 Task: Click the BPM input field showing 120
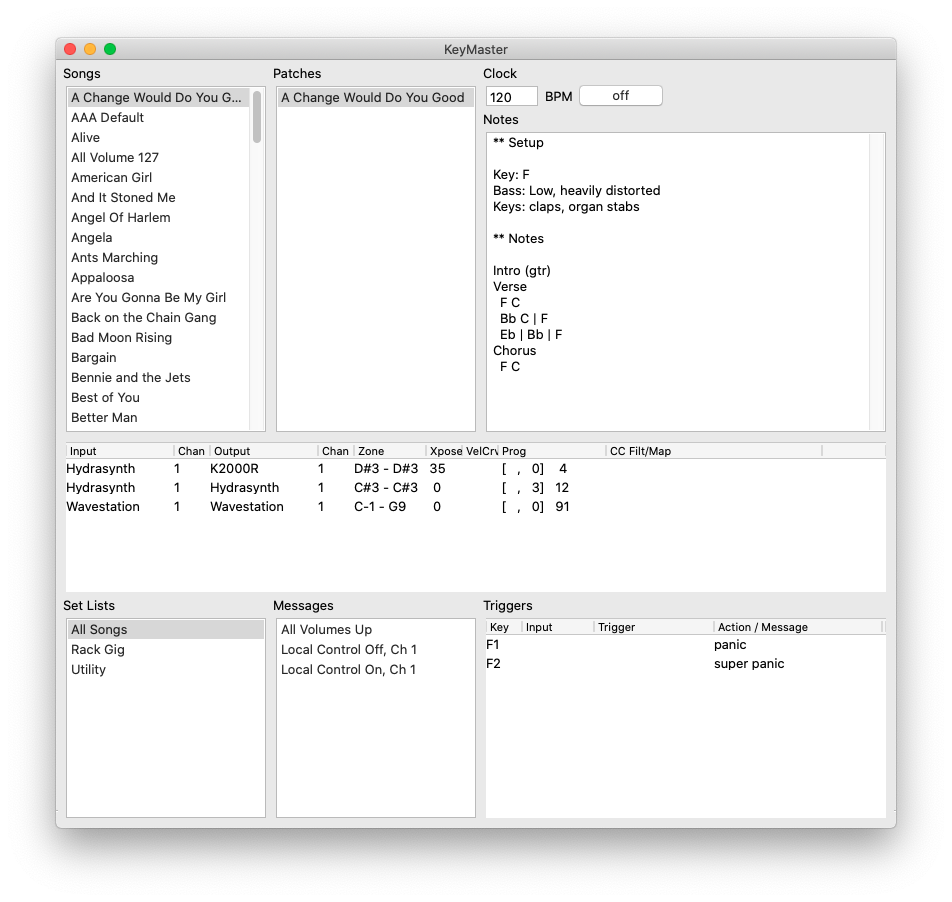[x=511, y=97]
